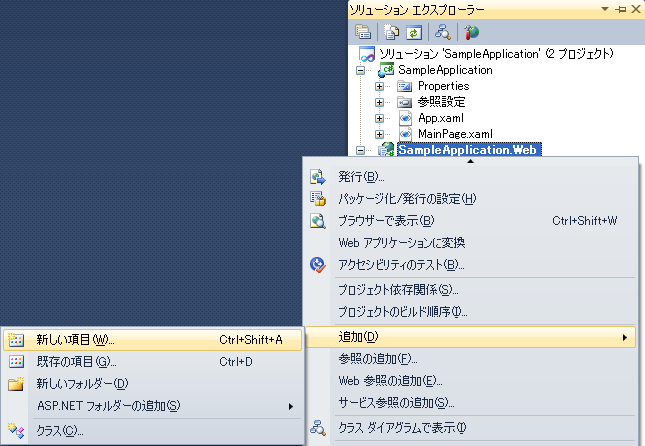Click the 新しい項目 icon in submenu
The image size is (645, 446).
coord(16,340)
